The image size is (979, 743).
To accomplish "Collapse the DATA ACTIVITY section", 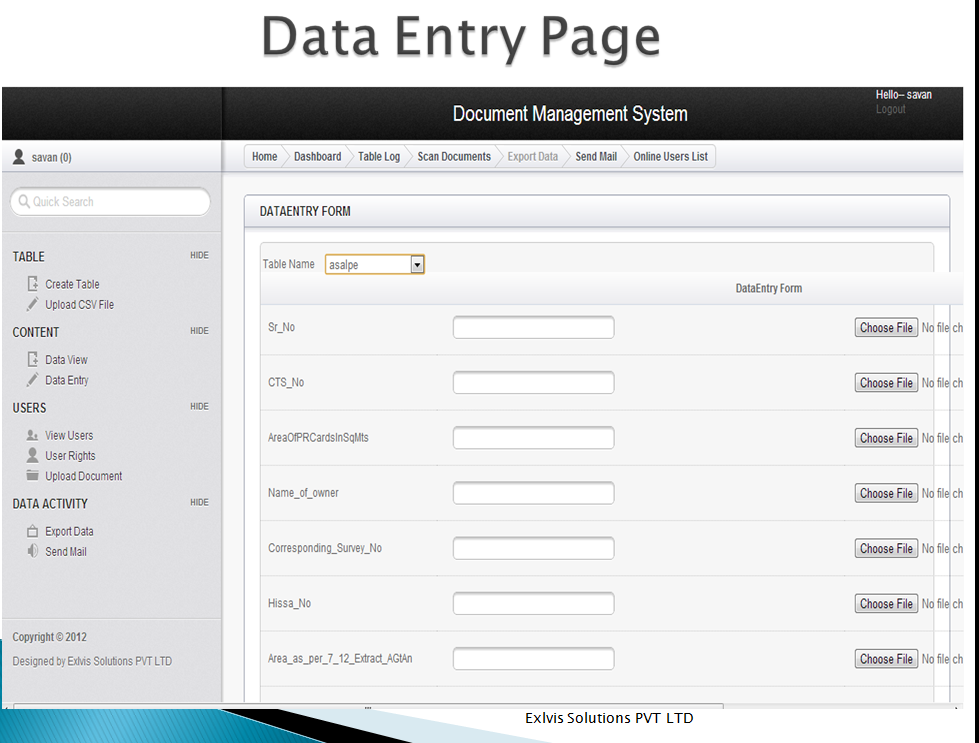I will coord(199,503).
